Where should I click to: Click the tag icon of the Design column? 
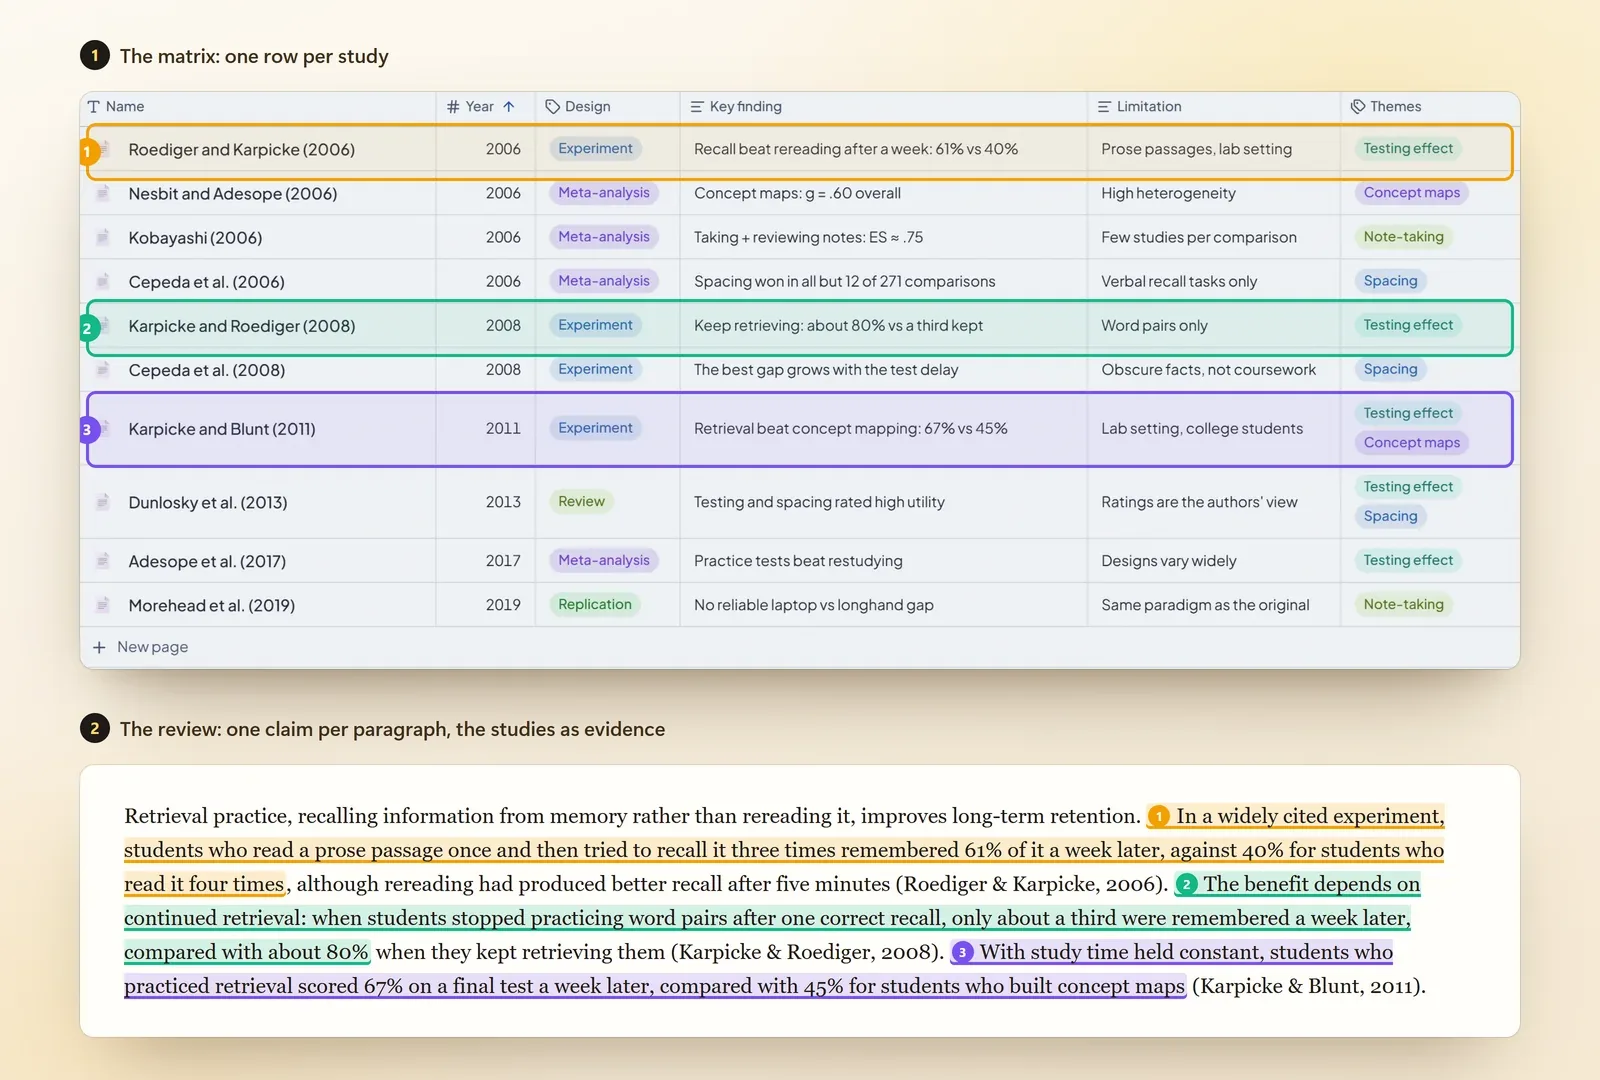[x=552, y=107]
